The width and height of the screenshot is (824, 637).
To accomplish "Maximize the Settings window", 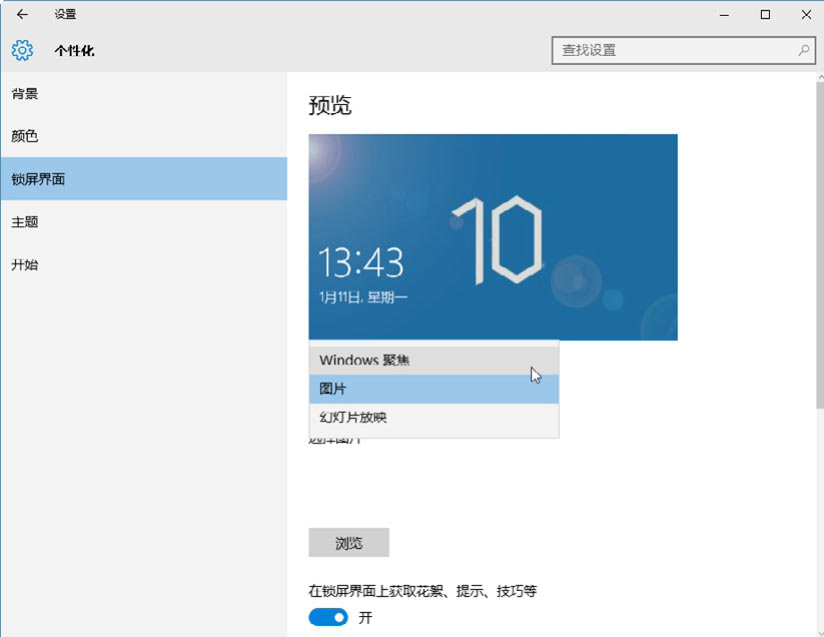I will click(x=765, y=14).
